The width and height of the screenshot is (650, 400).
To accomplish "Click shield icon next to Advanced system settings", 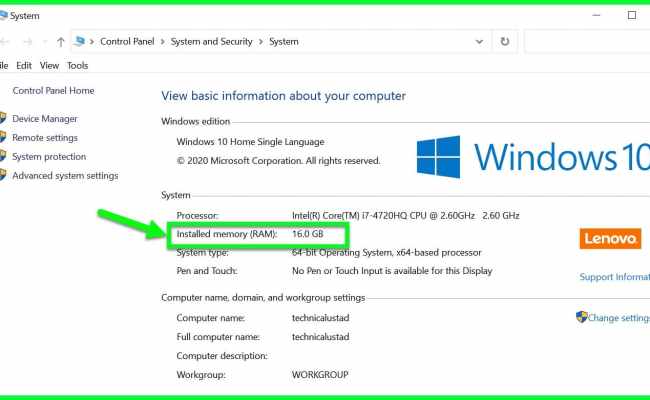I will (x=3, y=175).
